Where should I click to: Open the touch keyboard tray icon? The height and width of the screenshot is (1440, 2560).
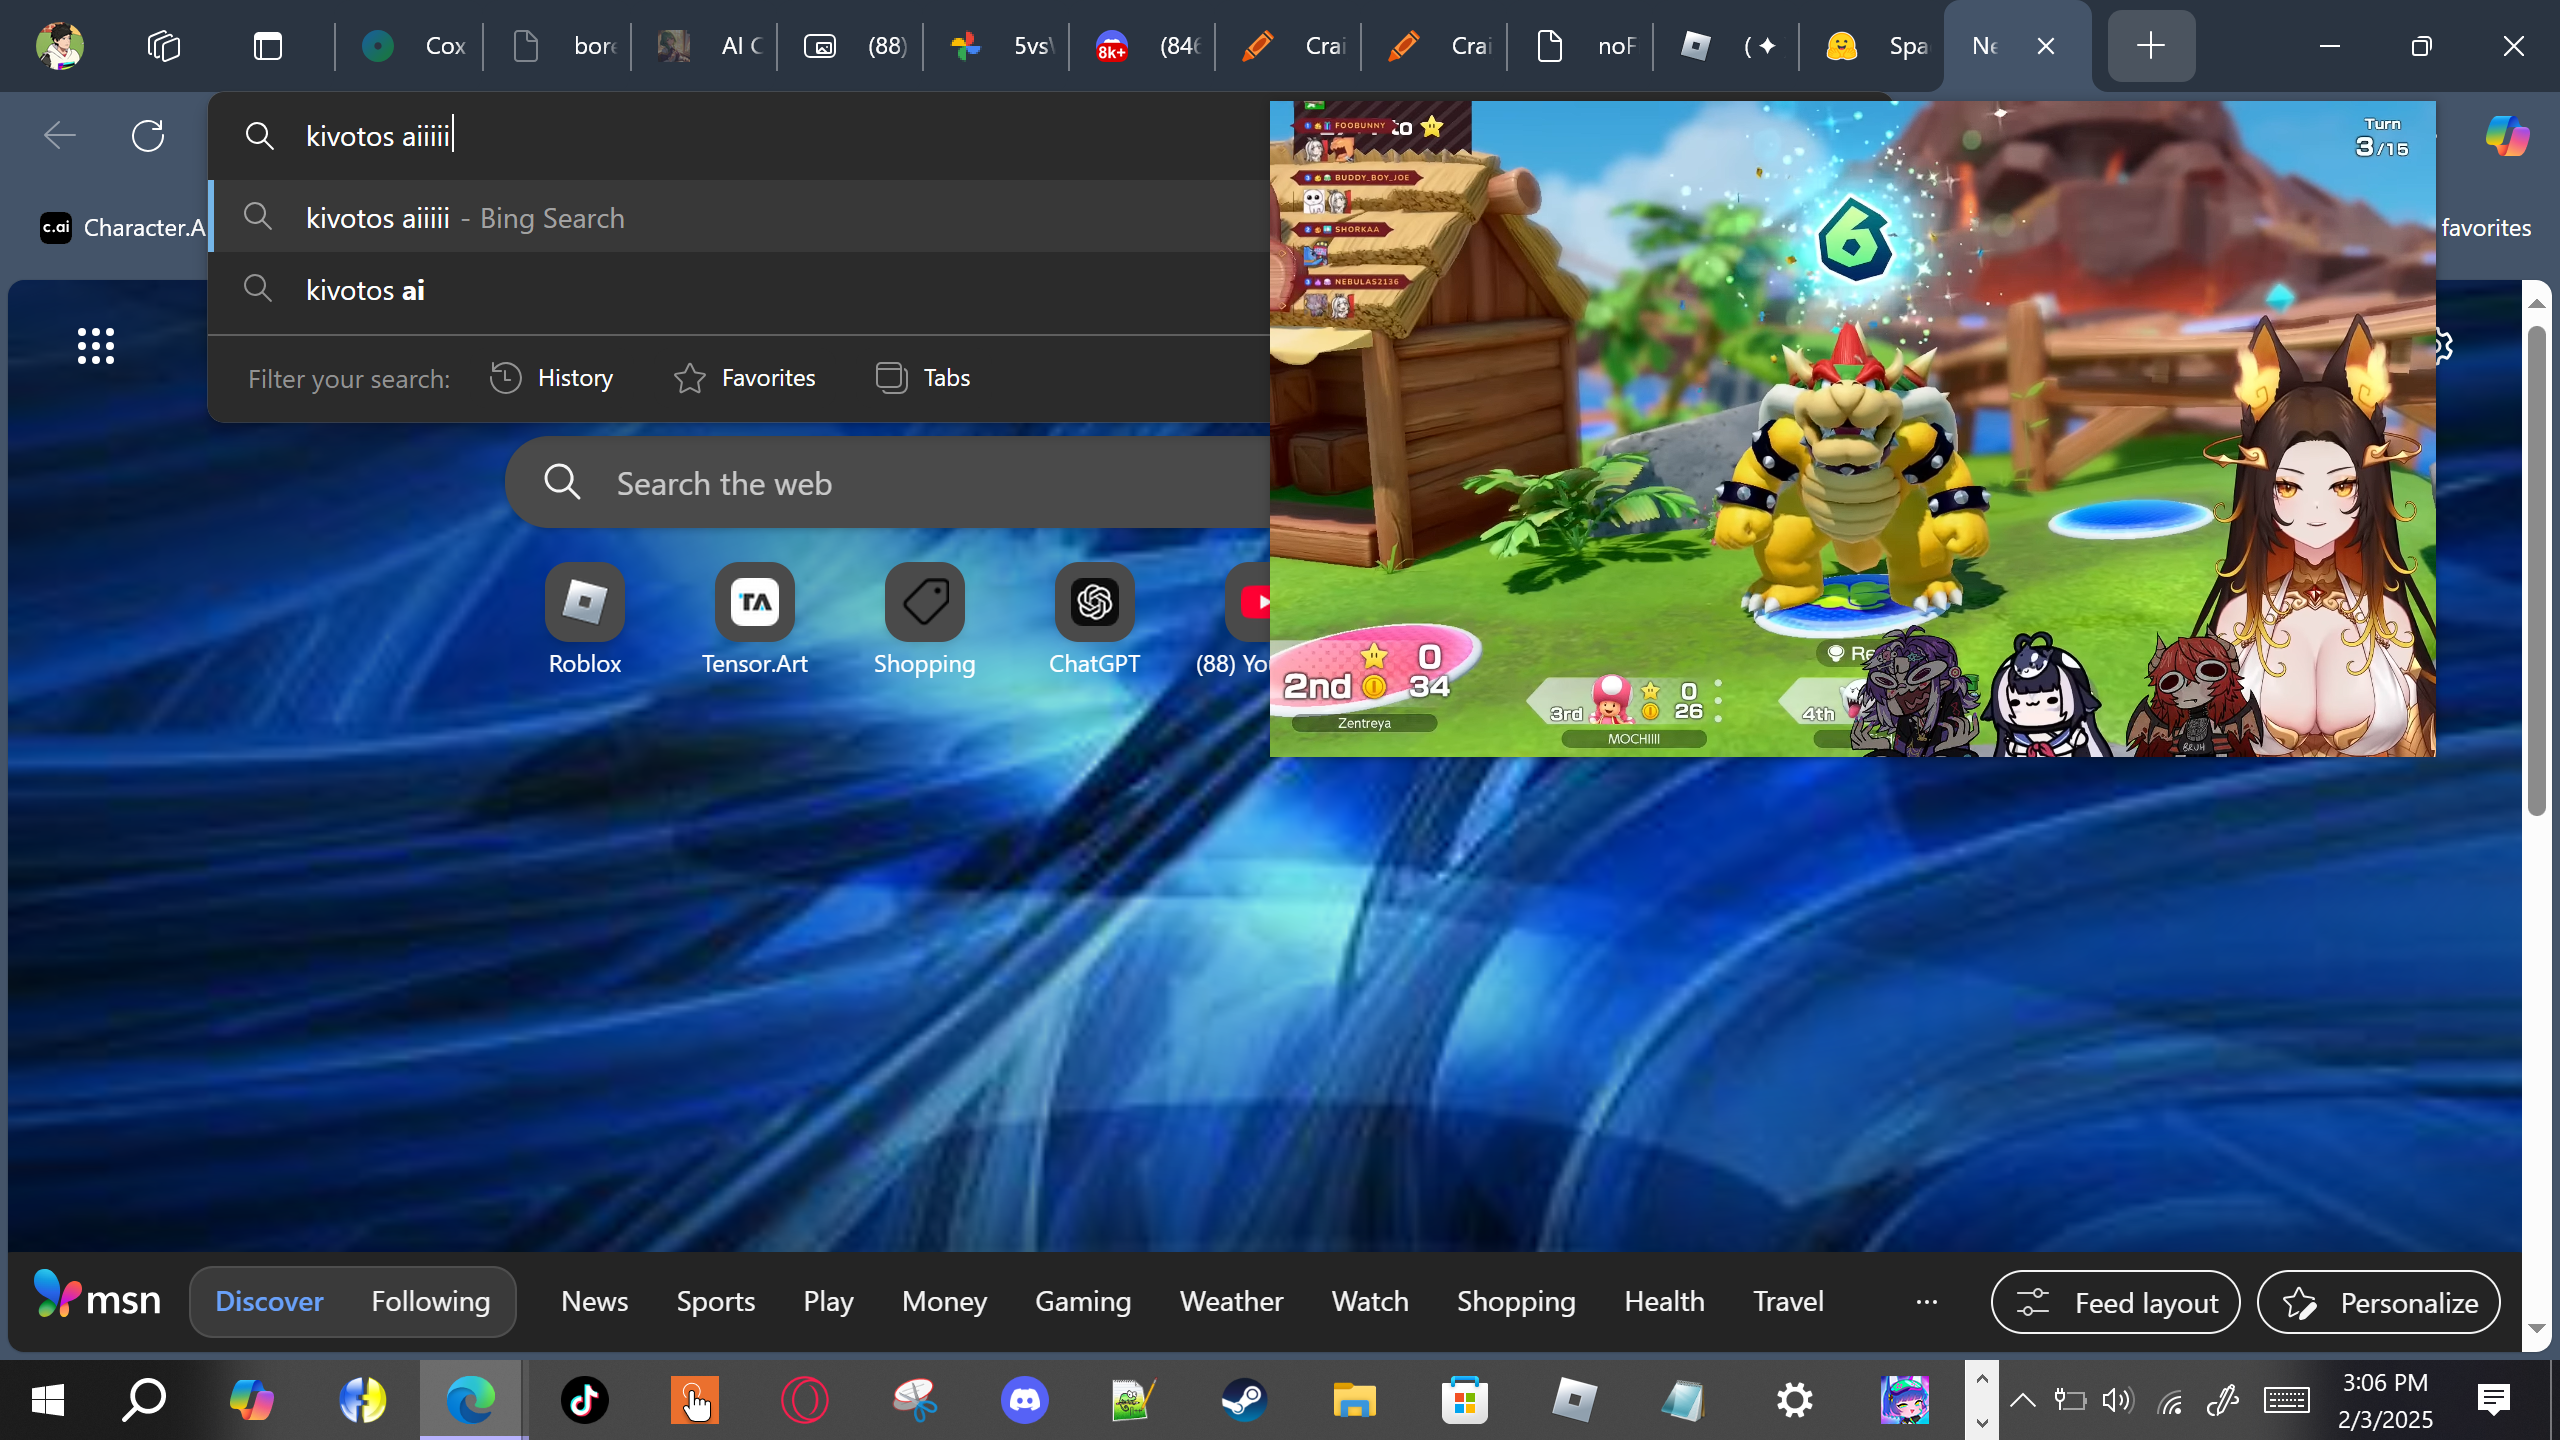pyautogui.click(x=2287, y=1400)
